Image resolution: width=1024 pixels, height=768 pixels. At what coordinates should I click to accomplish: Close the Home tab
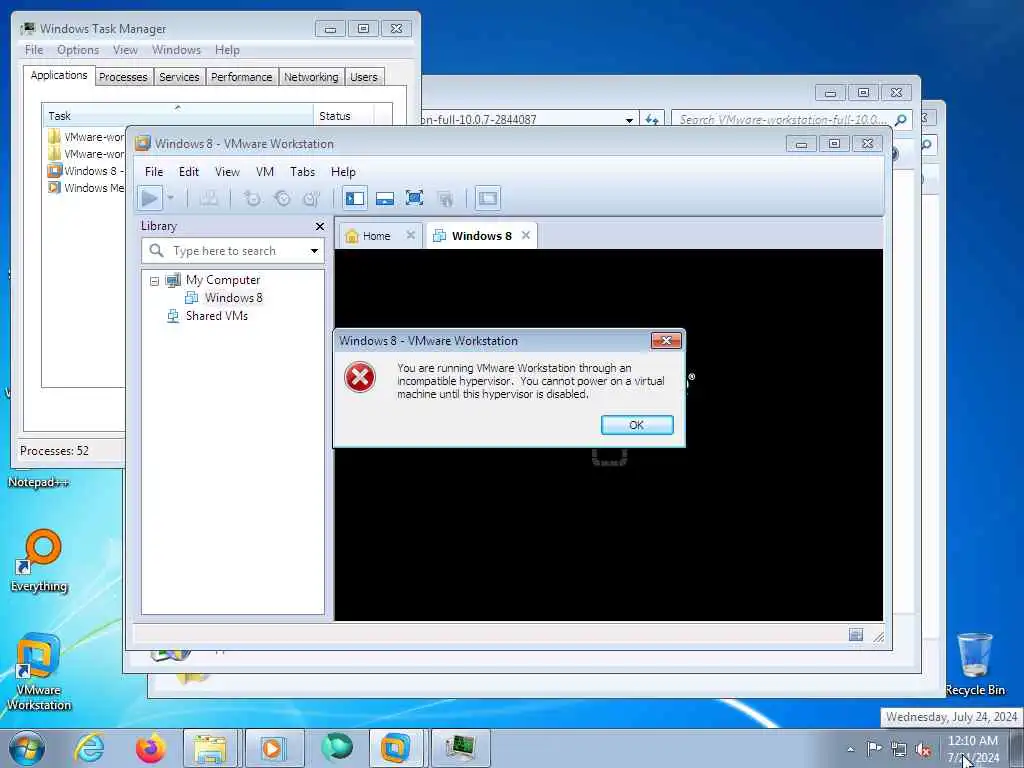click(x=410, y=234)
